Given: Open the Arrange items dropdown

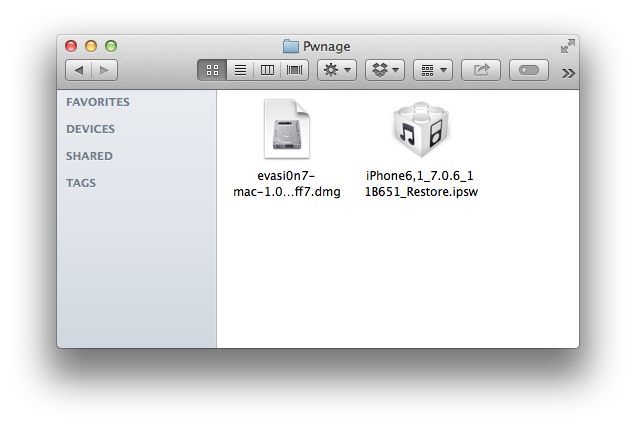Looking at the screenshot, I should pos(432,70).
